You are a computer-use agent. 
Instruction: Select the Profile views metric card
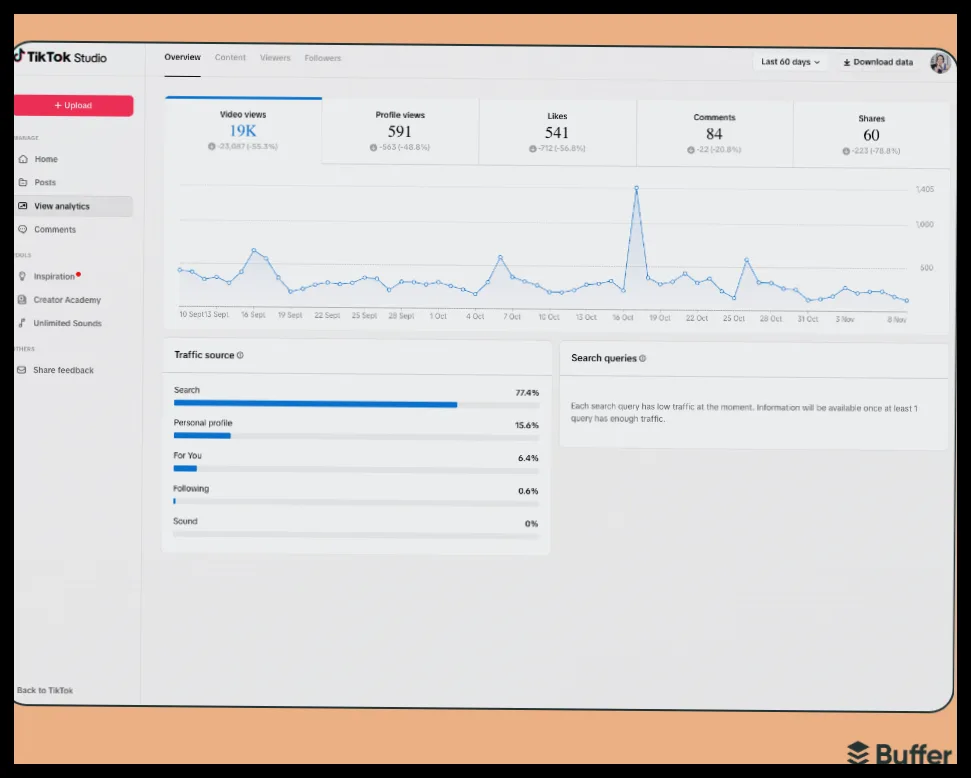click(400, 131)
